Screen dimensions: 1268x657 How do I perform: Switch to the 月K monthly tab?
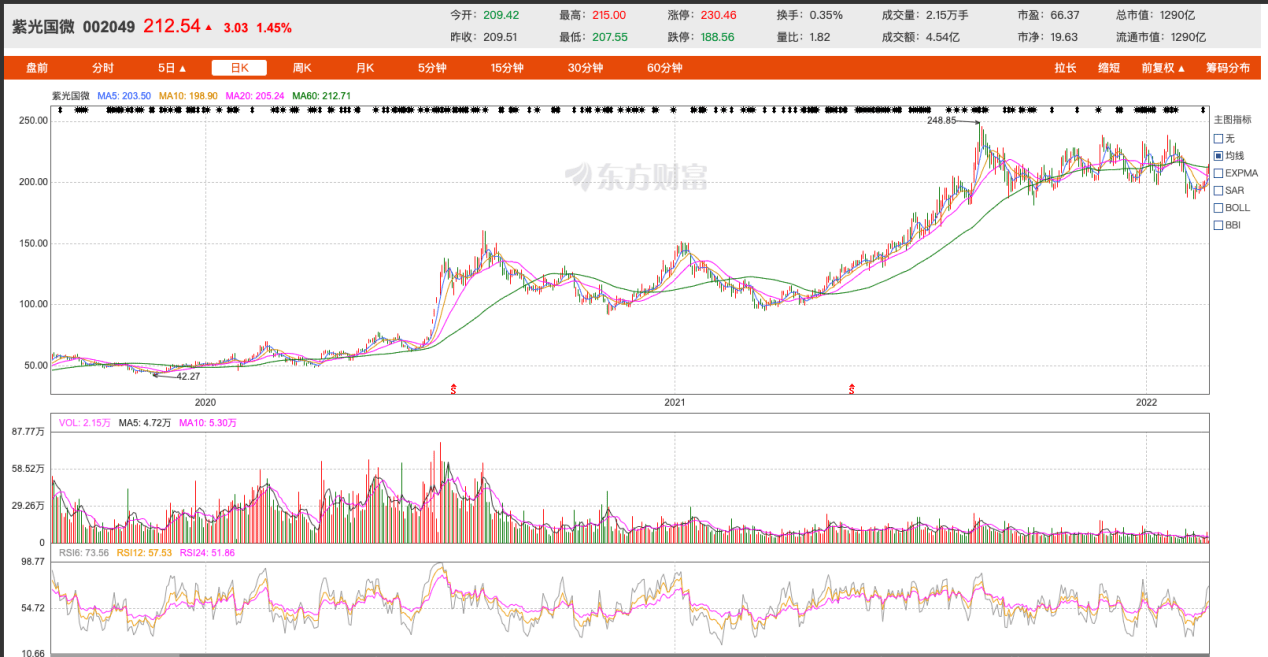(365, 68)
